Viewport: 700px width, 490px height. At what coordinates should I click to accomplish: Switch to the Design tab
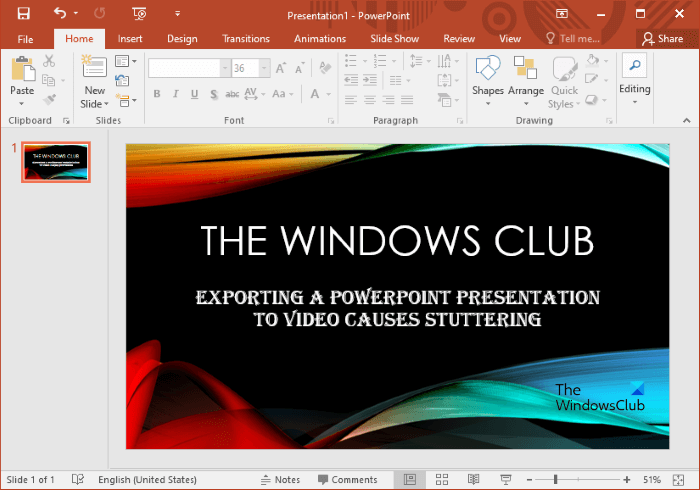[x=182, y=39]
